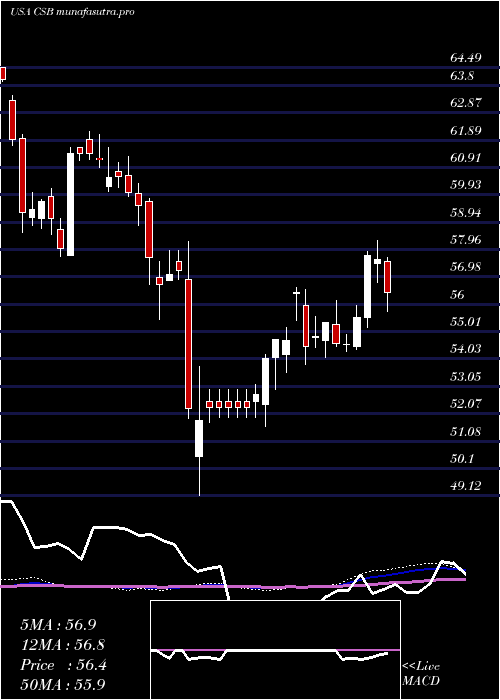Select the 53.05 price axis label
The image size is (500, 700).
point(466,377)
